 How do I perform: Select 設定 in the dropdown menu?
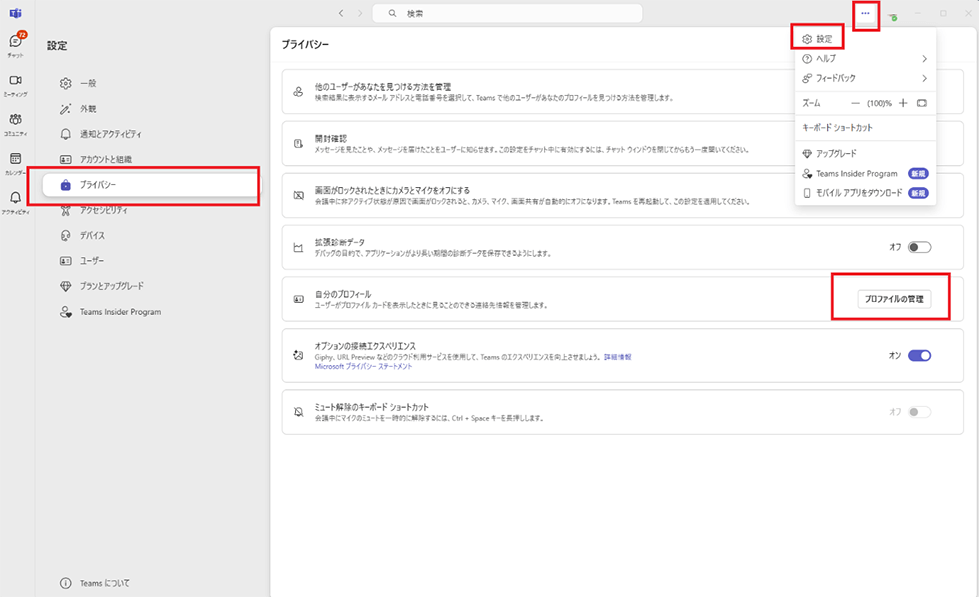point(823,39)
